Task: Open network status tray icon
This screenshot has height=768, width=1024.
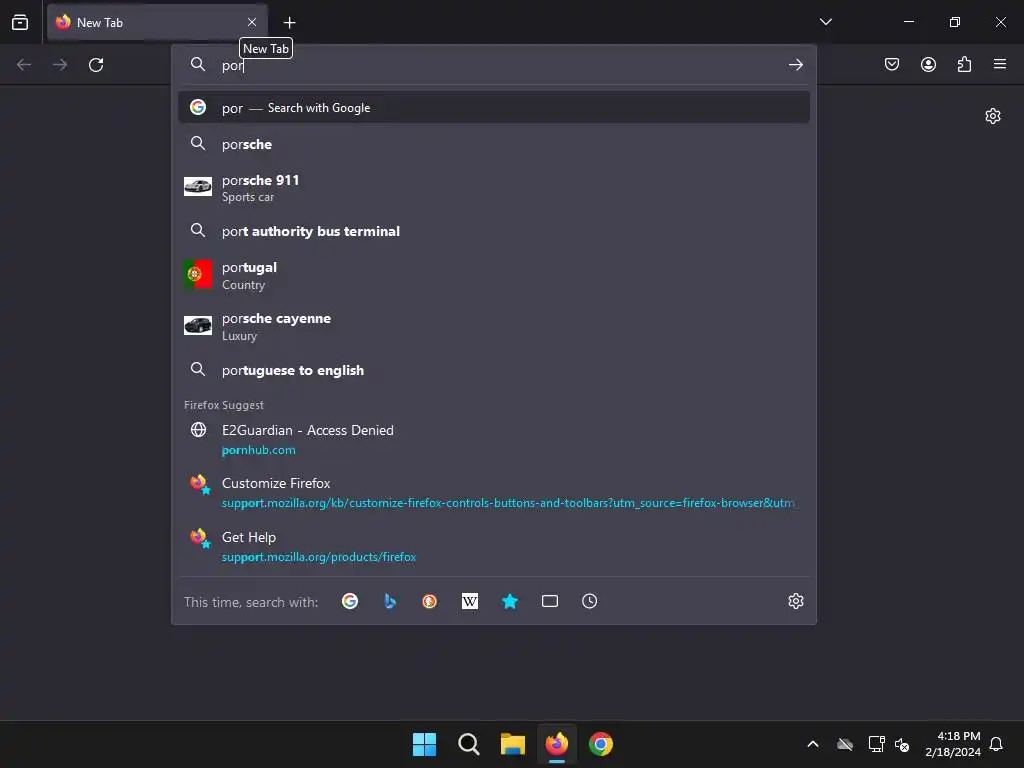Action: [x=876, y=744]
